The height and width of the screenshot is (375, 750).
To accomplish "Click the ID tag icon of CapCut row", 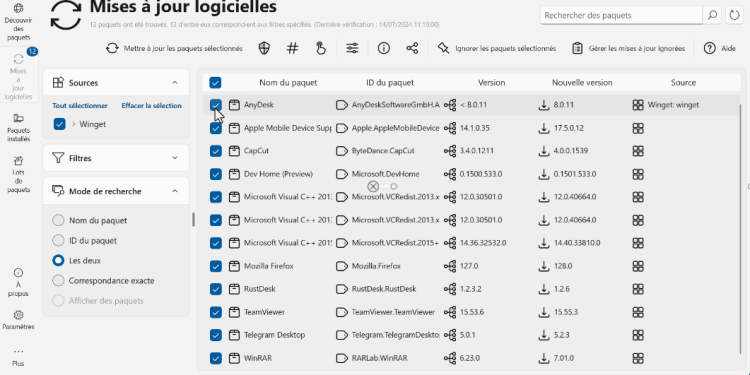I will pos(342,151).
